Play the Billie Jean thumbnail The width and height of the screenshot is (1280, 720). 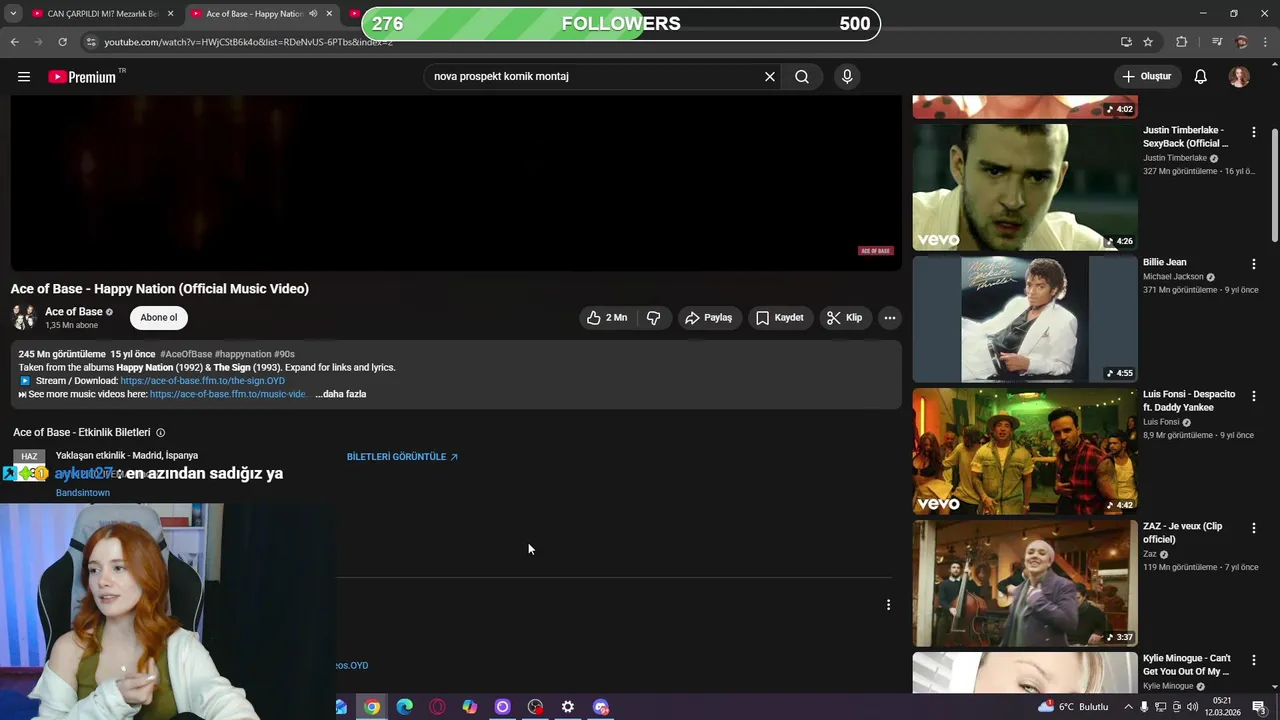[x=1025, y=319]
